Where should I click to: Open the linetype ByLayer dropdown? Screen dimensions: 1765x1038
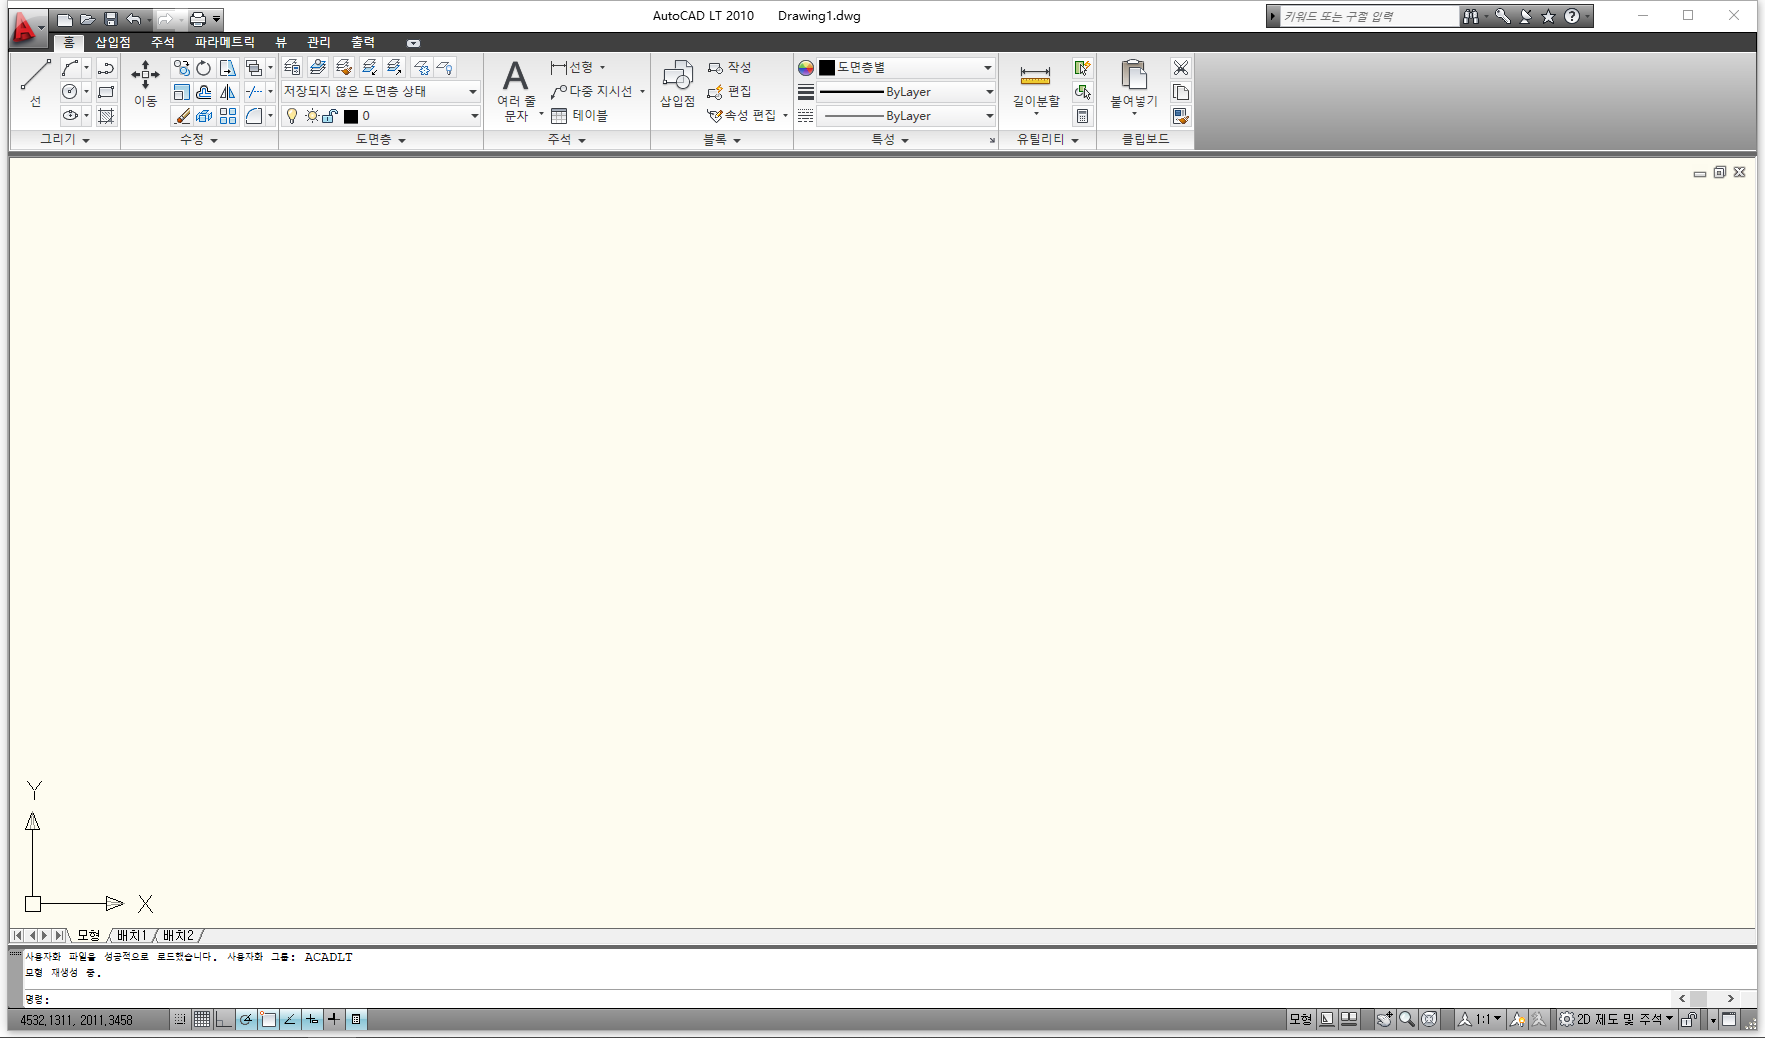click(906, 116)
